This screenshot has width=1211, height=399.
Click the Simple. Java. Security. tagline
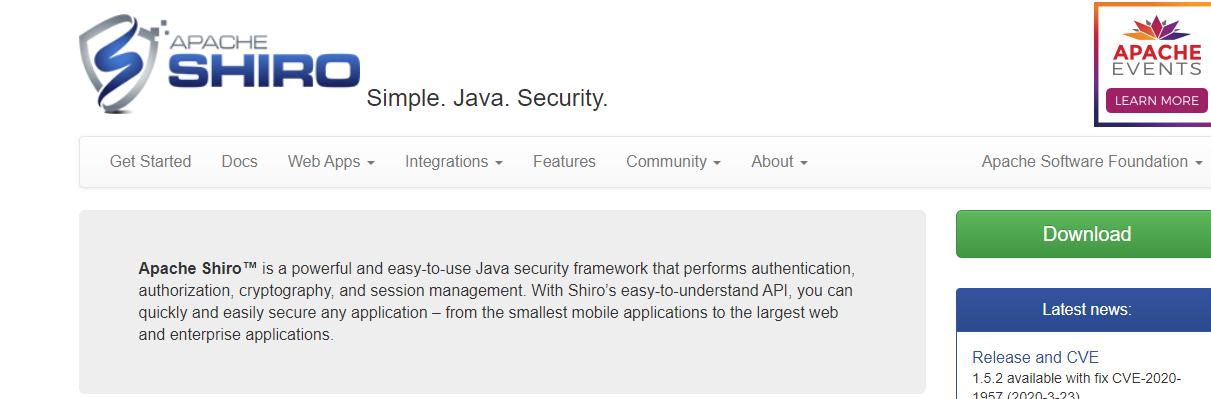487,98
